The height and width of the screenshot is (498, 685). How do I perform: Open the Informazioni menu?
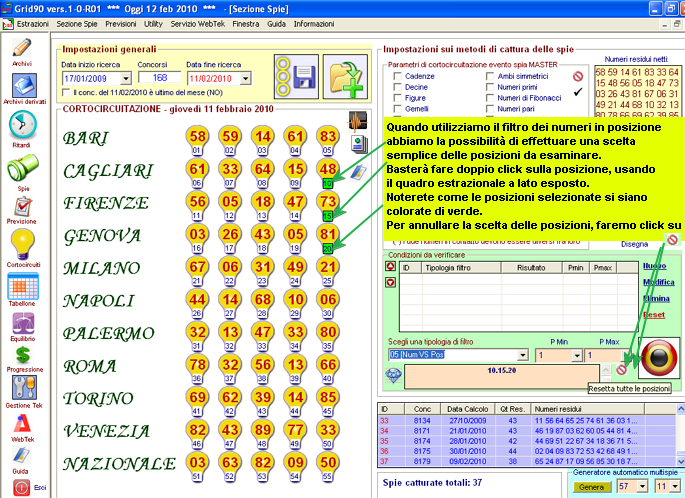click(x=314, y=24)
